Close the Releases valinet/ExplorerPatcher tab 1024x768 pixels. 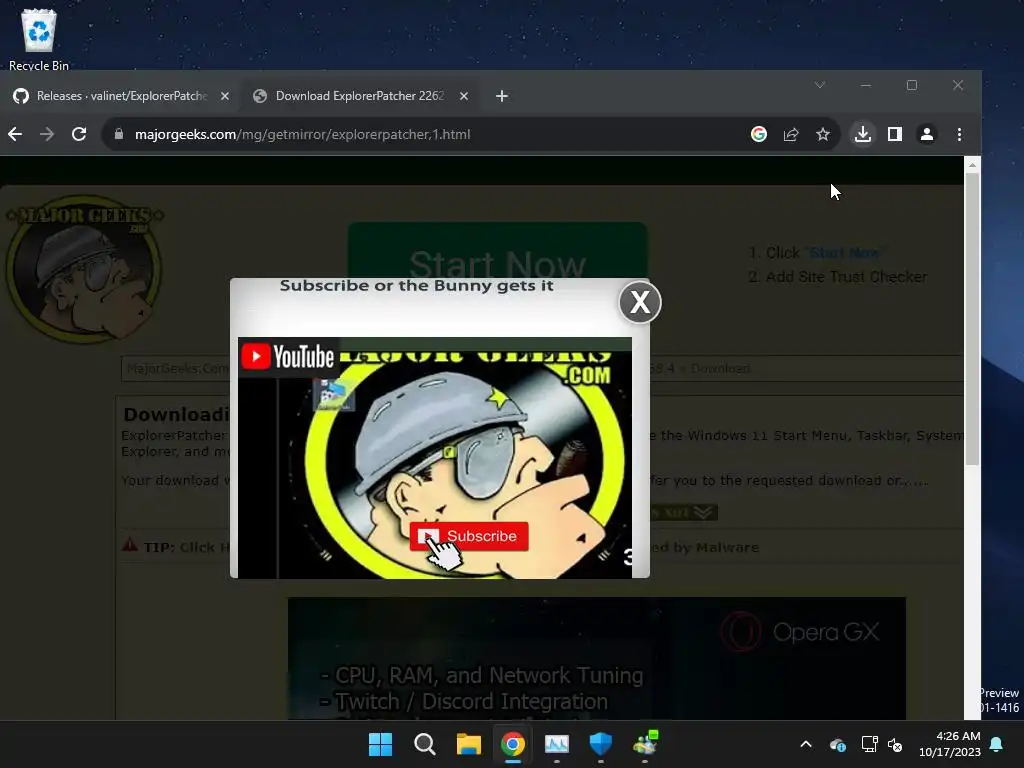[x=225, y=96]
